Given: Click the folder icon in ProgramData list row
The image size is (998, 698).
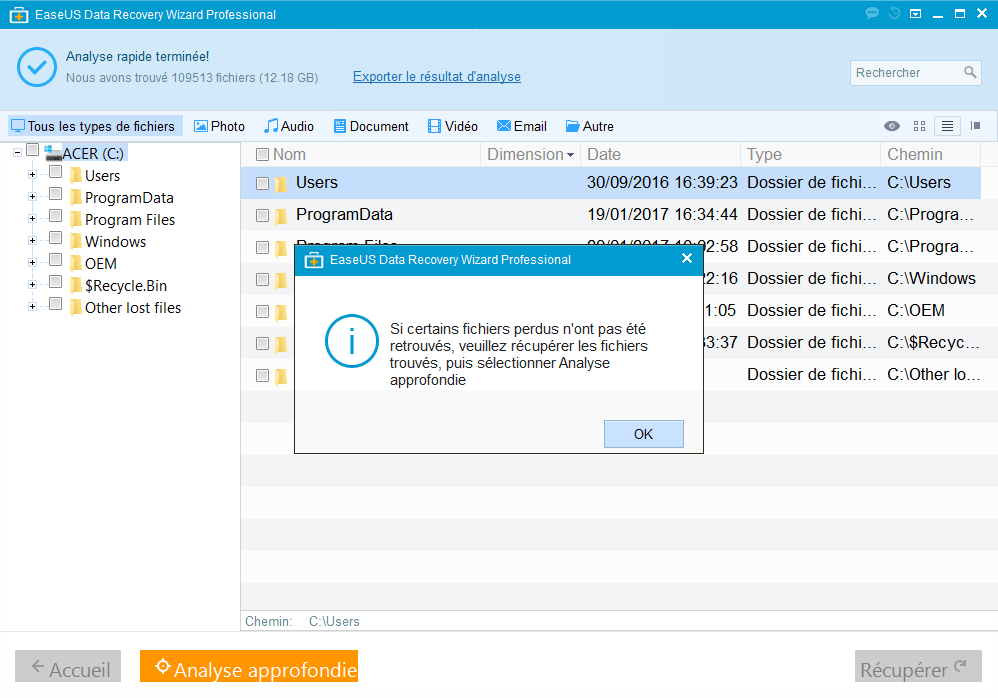Looking at the screenshot, I should 281,216.
